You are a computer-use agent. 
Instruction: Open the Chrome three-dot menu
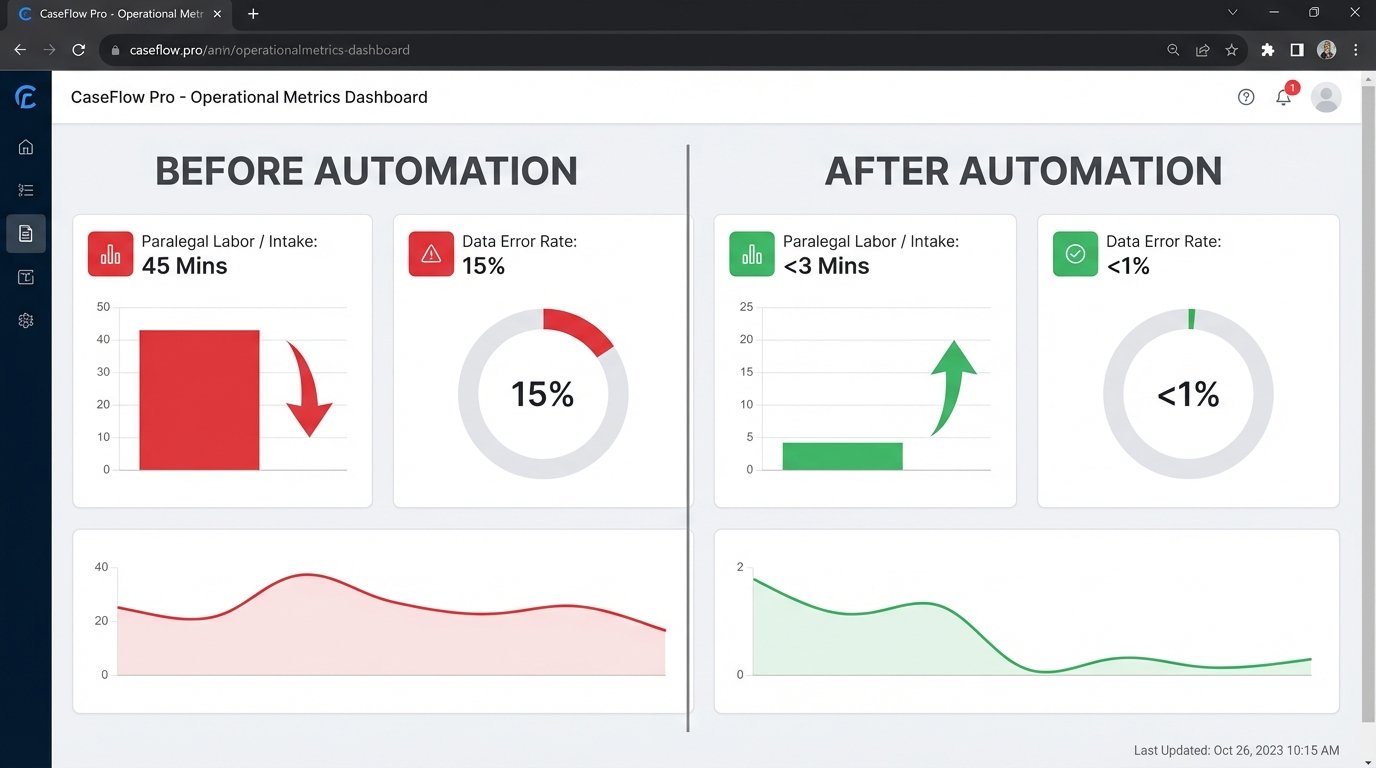[x=1355, y=49]
